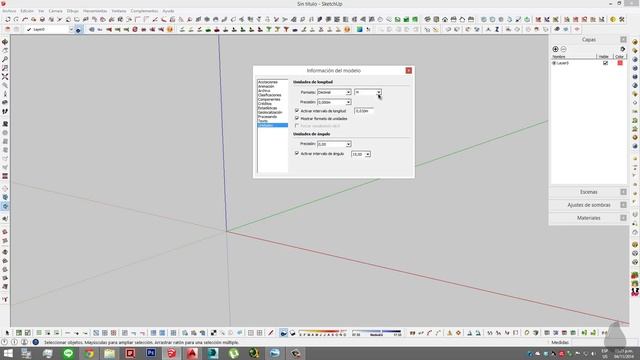Select the Zoom Extents tool in left toolbar
This screenshot has width=640, height=360.
coord(5,77)
